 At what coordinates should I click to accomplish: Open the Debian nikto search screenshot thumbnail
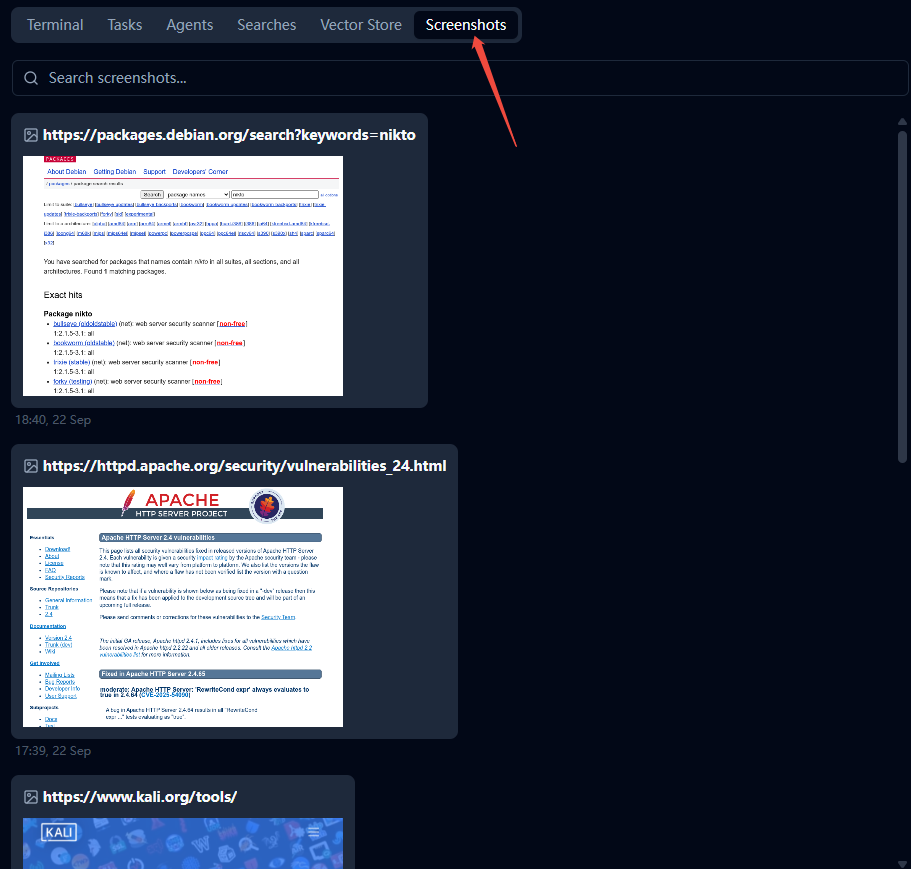coord(183,275)
